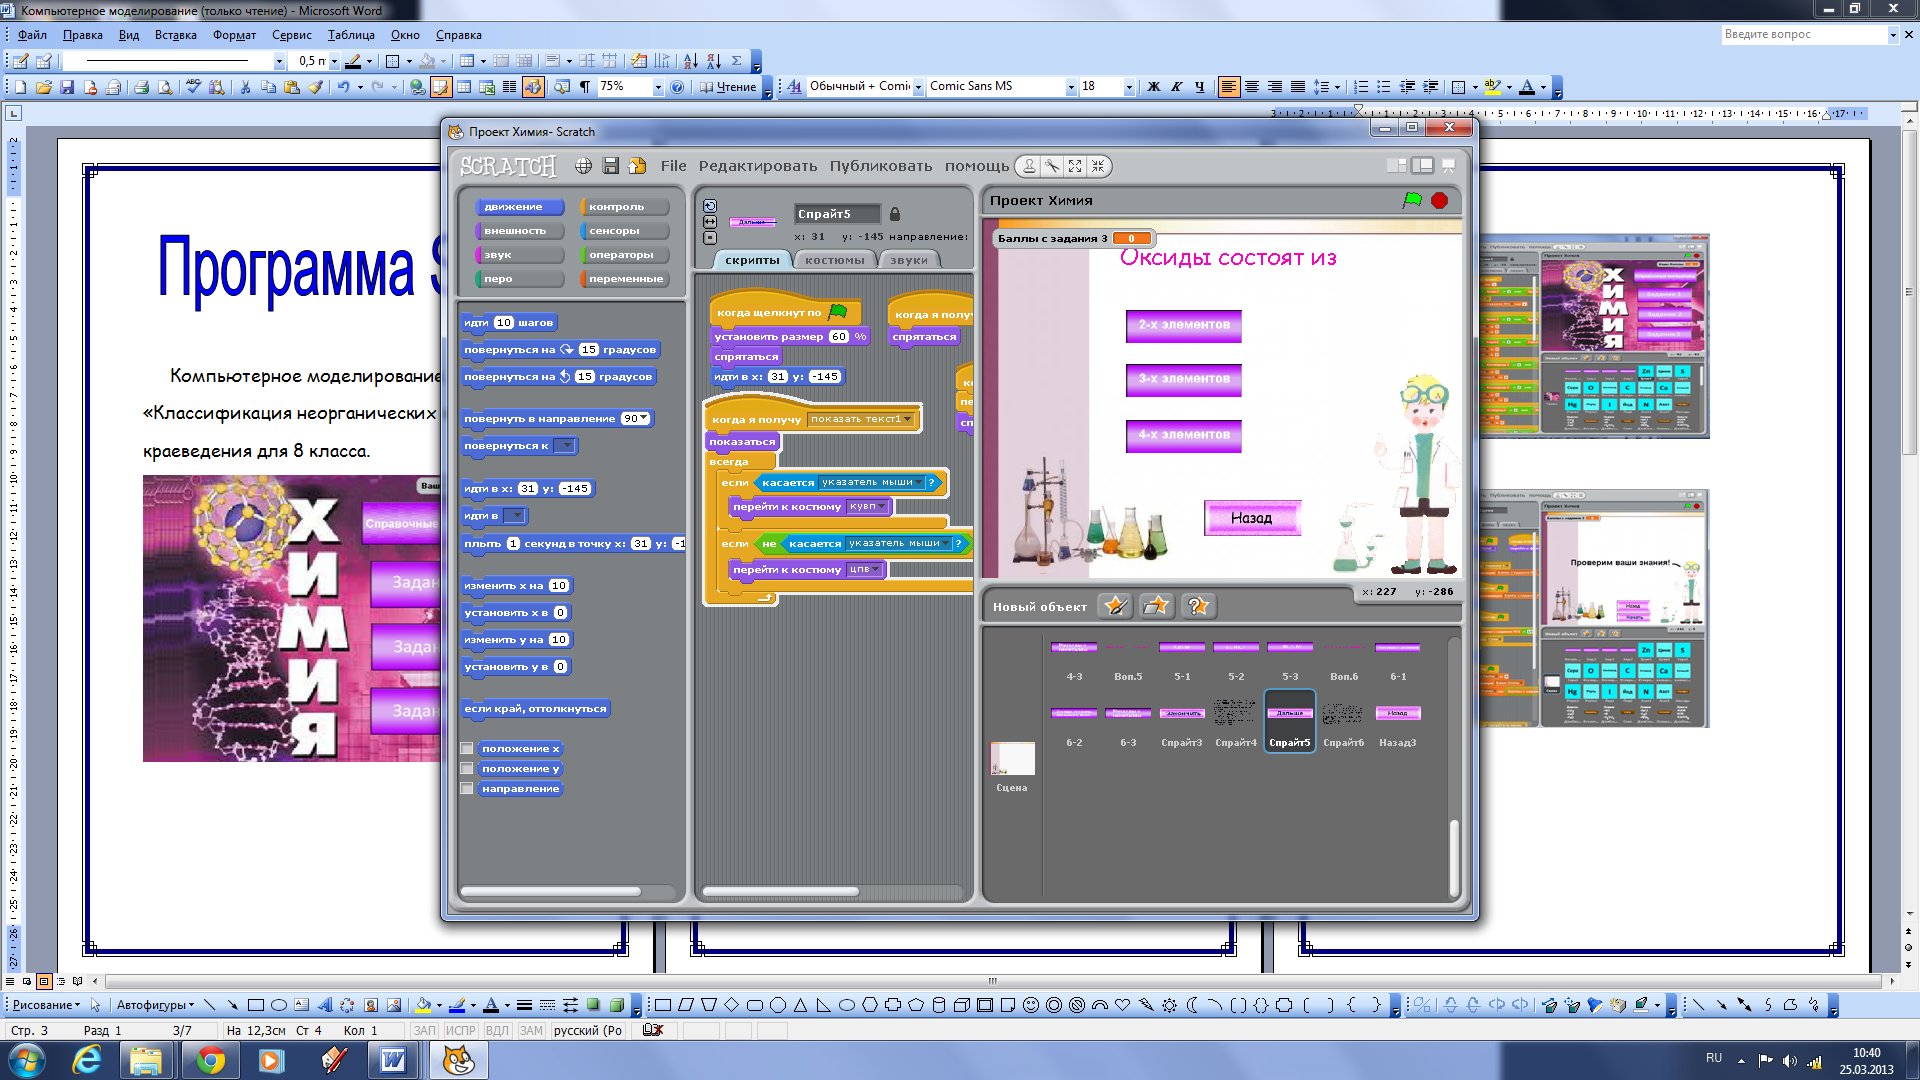Open the Таблица menu in Word

351,35
